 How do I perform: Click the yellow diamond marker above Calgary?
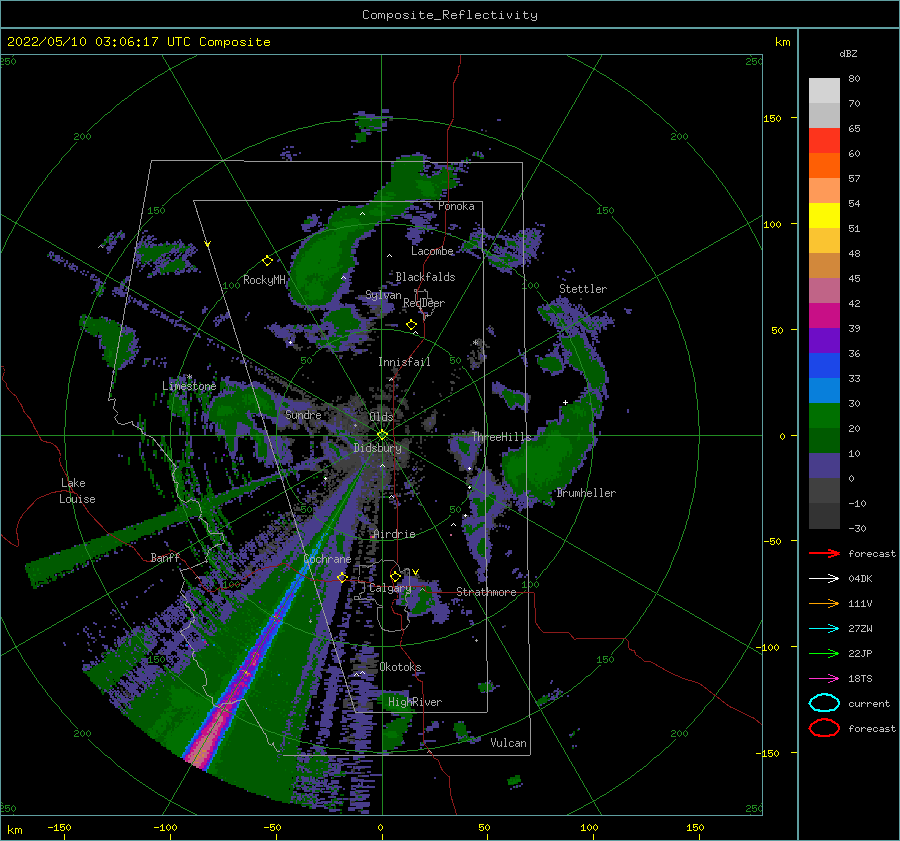395,576
